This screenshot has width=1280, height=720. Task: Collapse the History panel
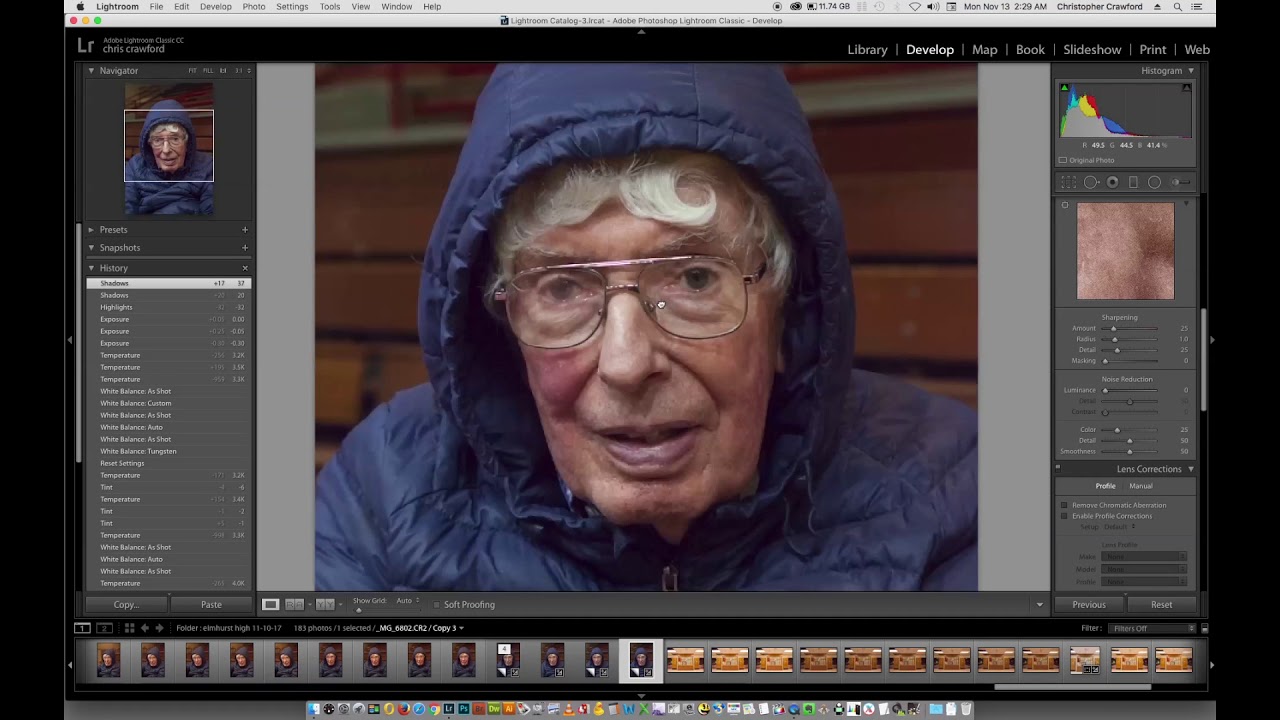coord(91,268)
